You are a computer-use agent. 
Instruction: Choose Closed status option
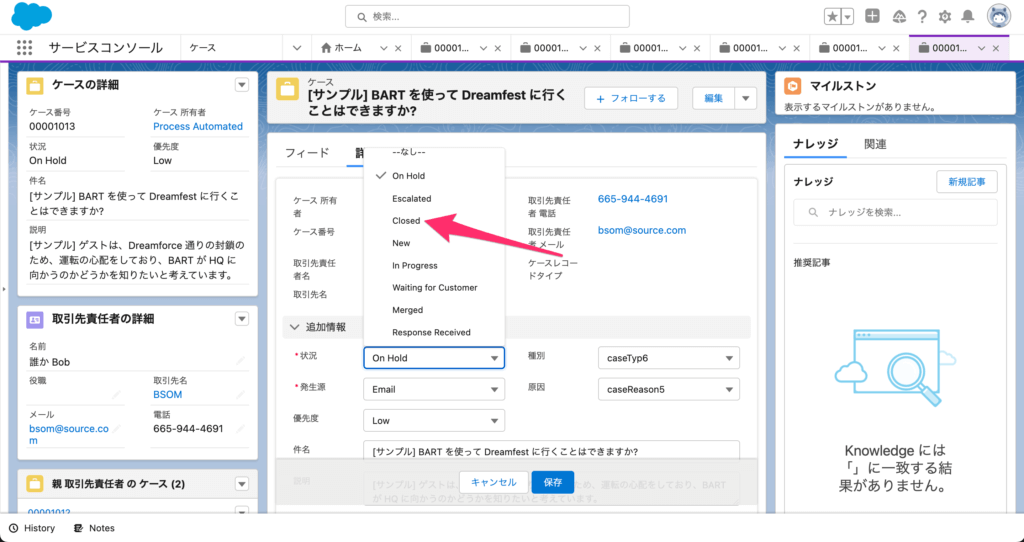pyautogui.click(x=434, y=221)
